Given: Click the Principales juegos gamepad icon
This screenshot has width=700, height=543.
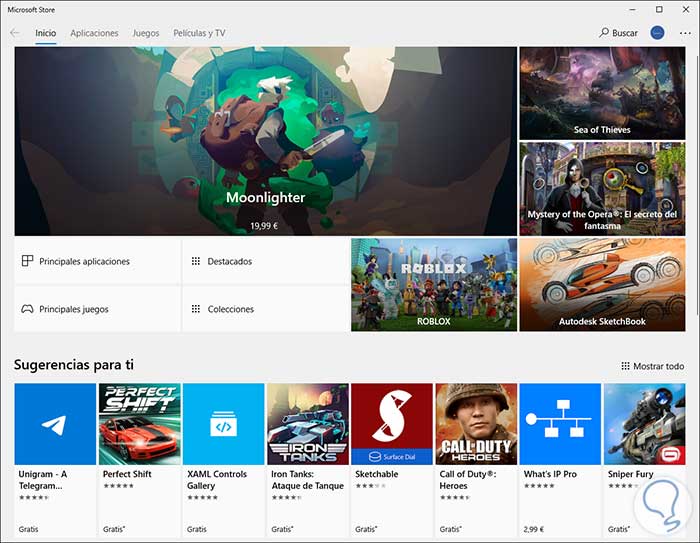Looking at the screenshot, I should pos(27,309).
